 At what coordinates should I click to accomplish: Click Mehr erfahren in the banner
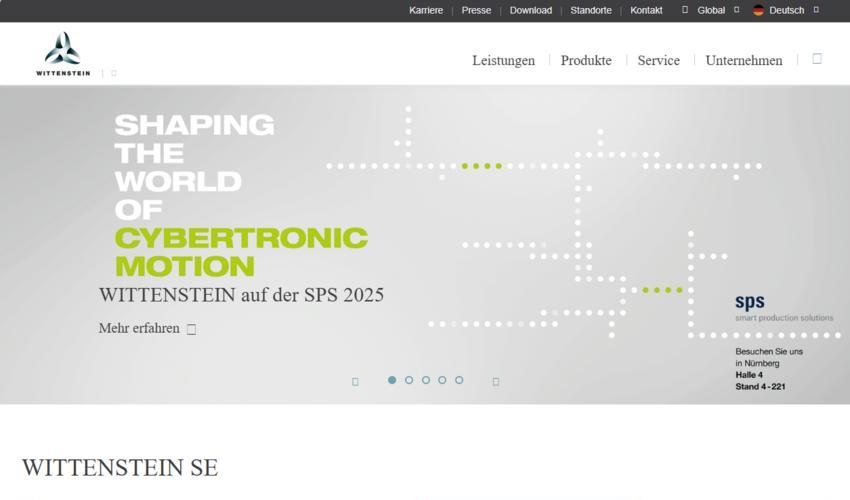point(139,328)
